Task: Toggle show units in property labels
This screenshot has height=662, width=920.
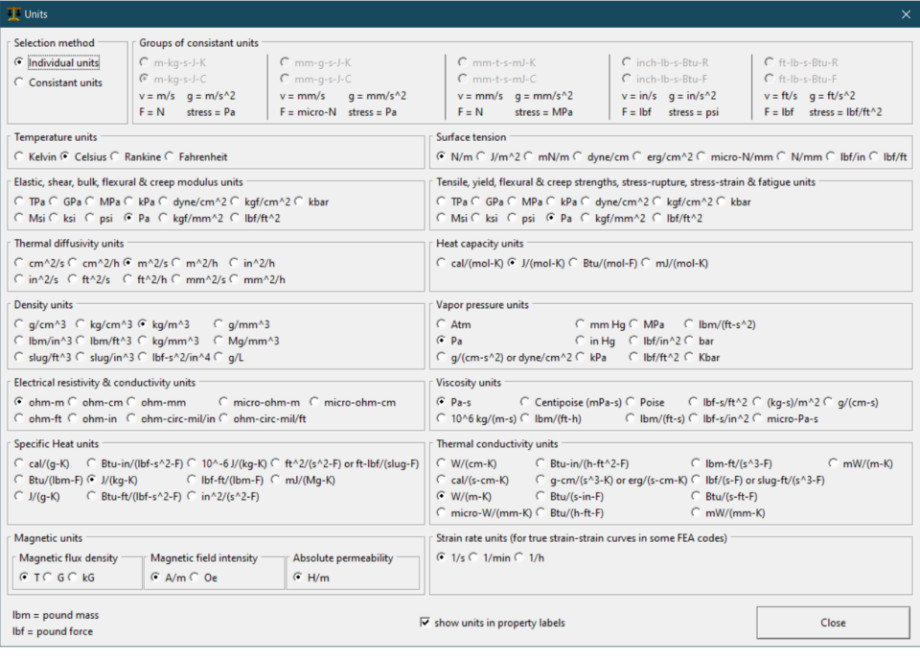Action: [x=425, y=623]
